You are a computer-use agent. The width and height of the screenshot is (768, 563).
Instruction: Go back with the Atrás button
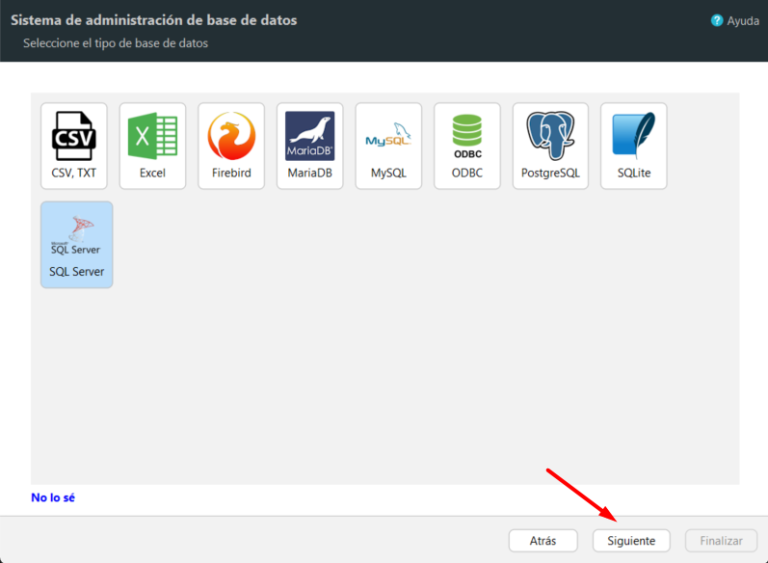543,540
